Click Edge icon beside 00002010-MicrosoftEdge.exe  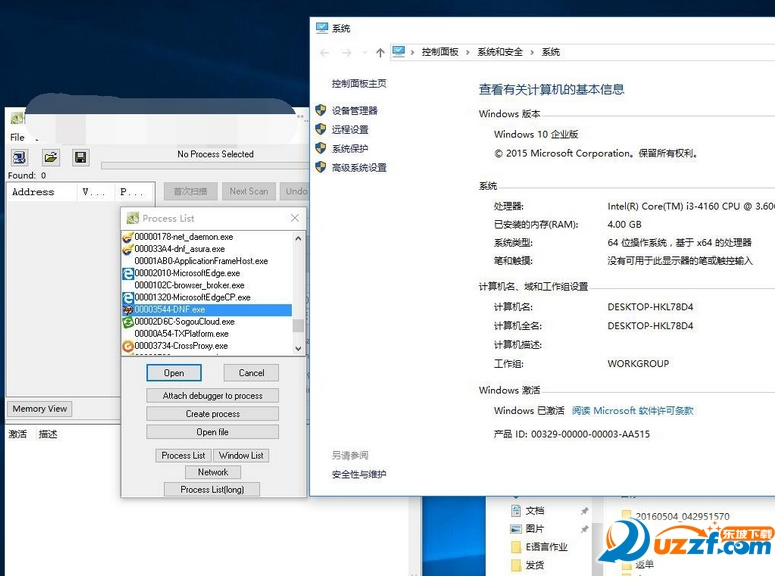pos(128,273)
